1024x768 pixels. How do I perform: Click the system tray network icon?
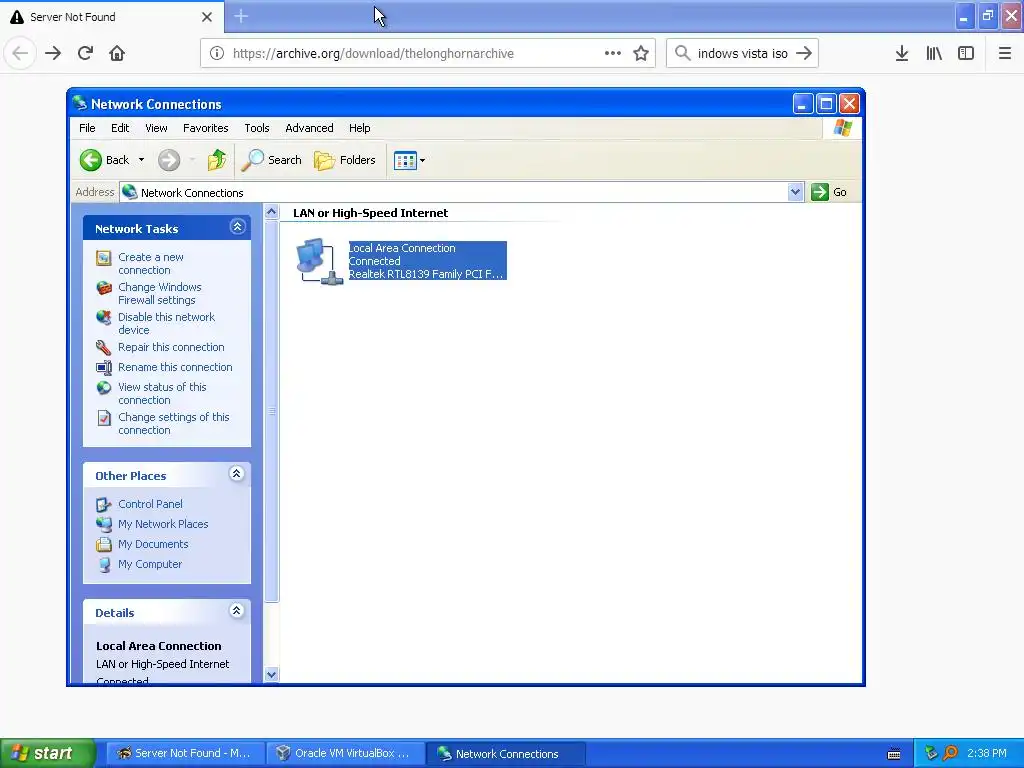click(931, 753)
